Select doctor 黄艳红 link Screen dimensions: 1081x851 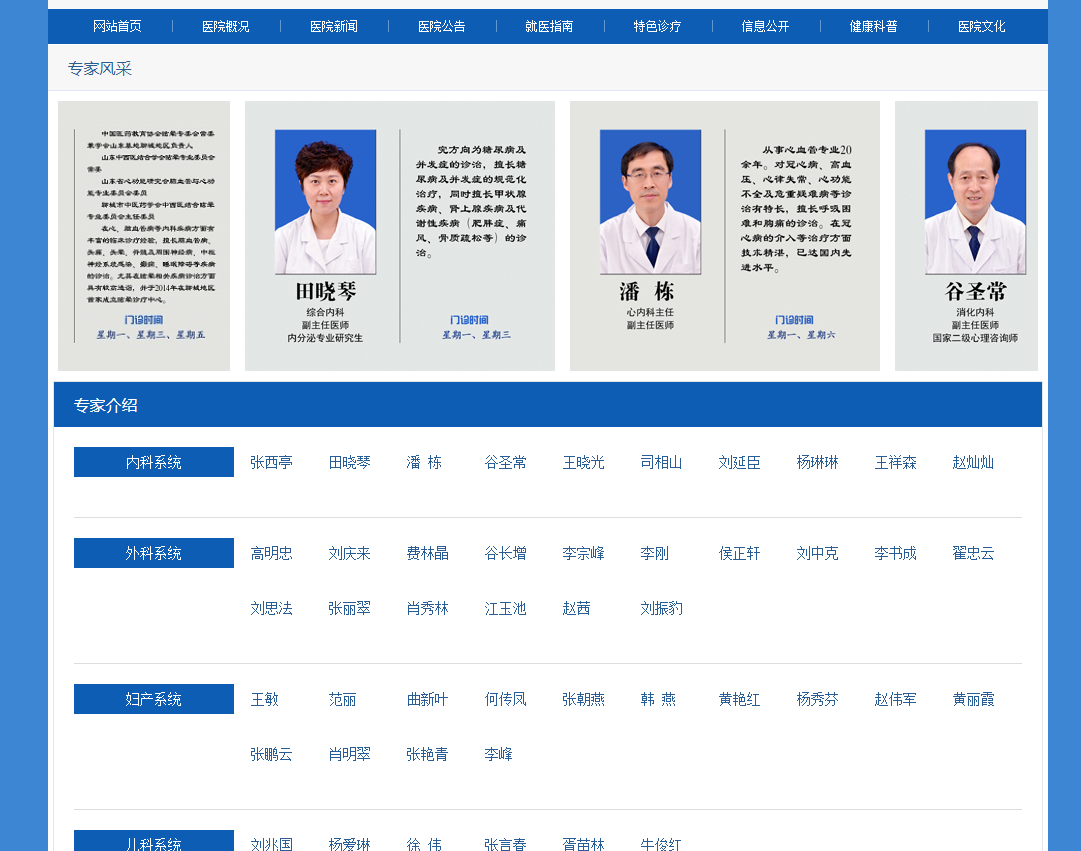point(739,699)
